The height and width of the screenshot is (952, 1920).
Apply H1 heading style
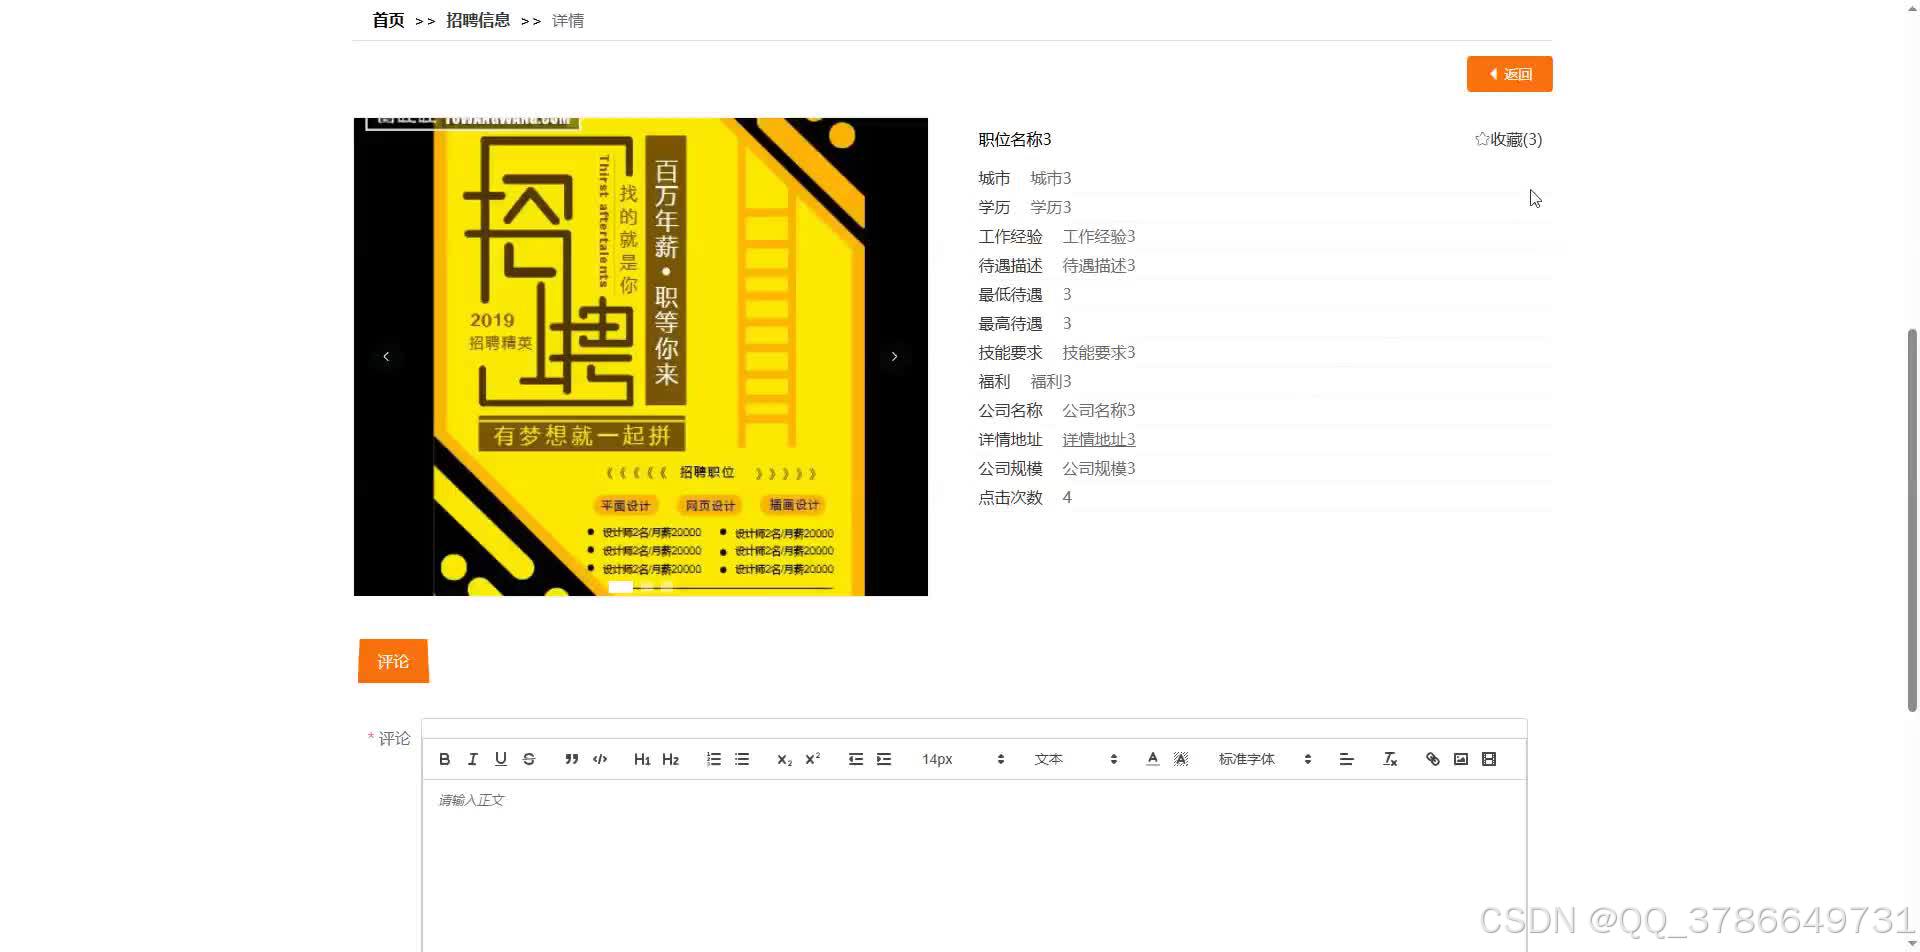642,759
